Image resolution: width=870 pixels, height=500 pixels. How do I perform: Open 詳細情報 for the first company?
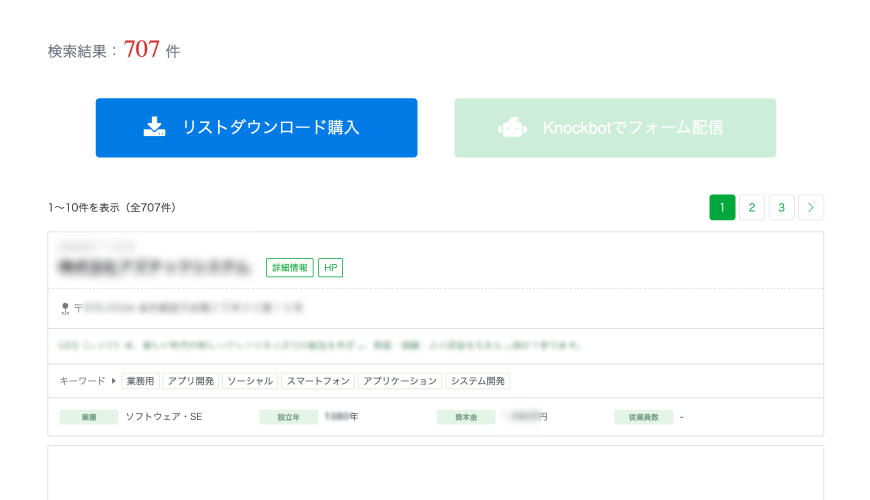pos(290,267)
